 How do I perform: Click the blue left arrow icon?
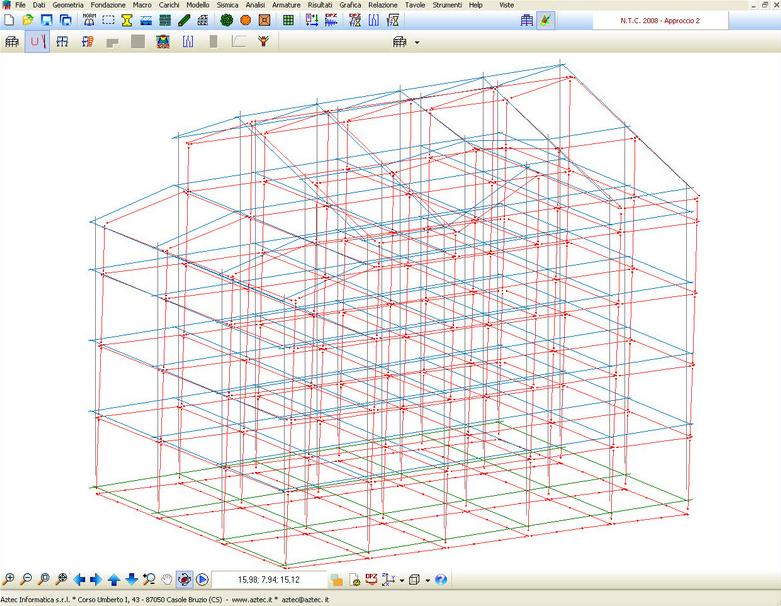coord(80,579)
